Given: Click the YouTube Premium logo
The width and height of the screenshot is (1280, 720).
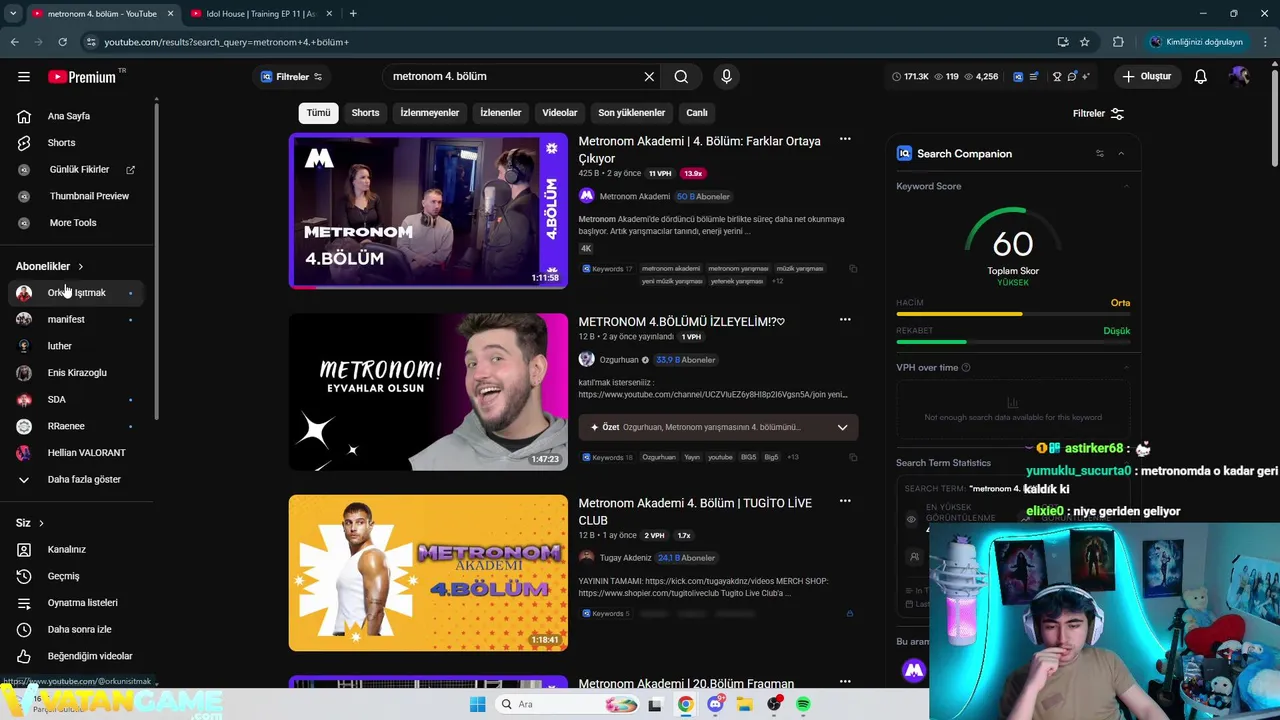Looking at the screenshot, I should [x=82, y=77].
